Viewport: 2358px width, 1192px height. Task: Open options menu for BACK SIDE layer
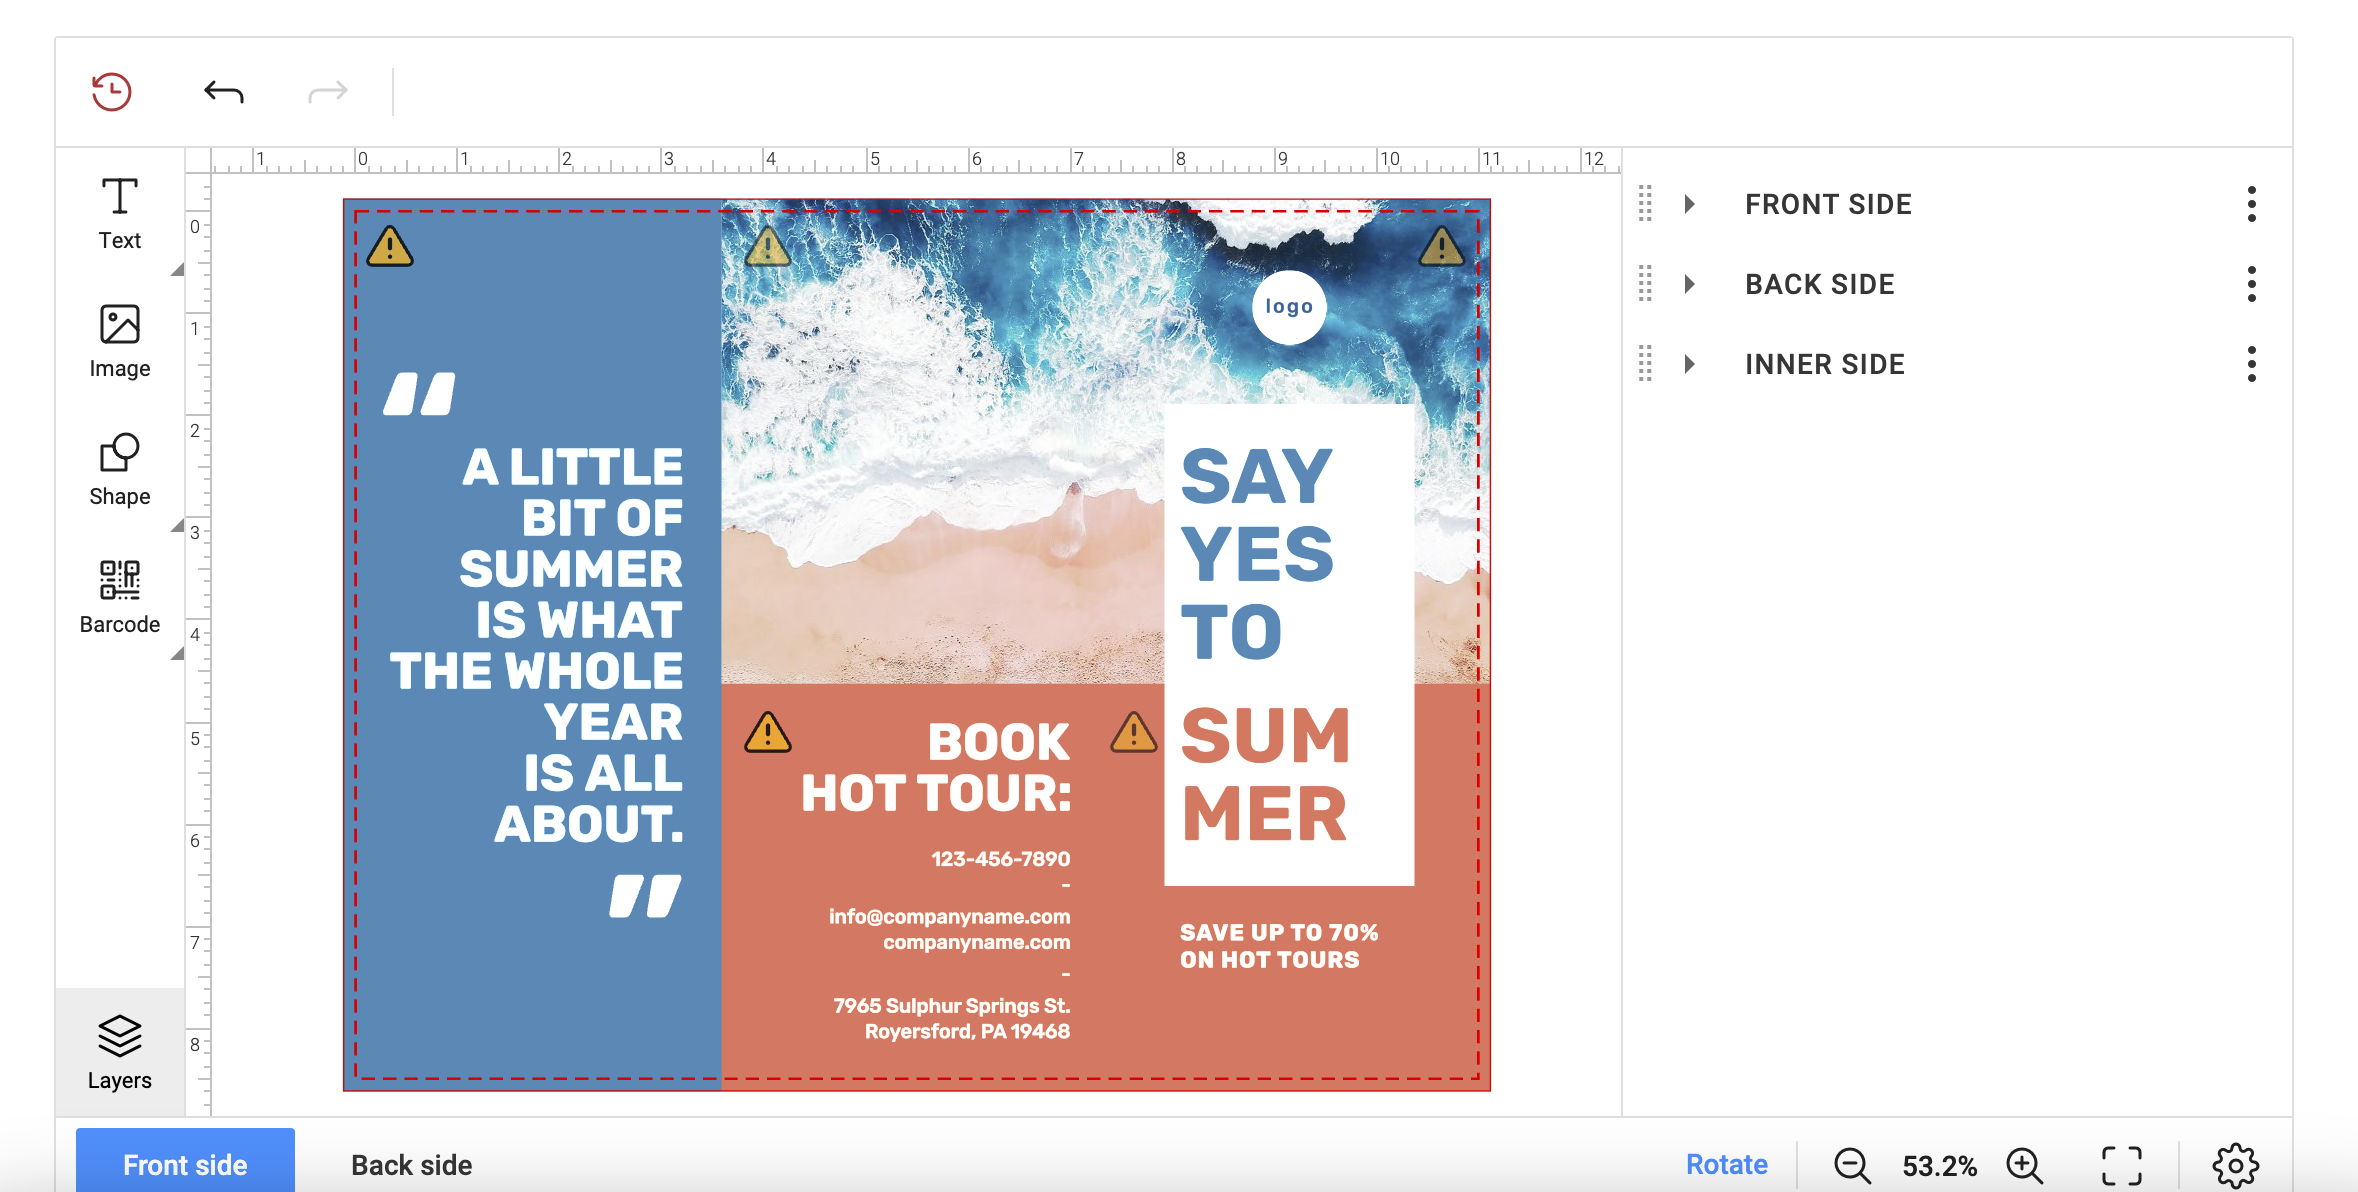tap(2252, 284)
